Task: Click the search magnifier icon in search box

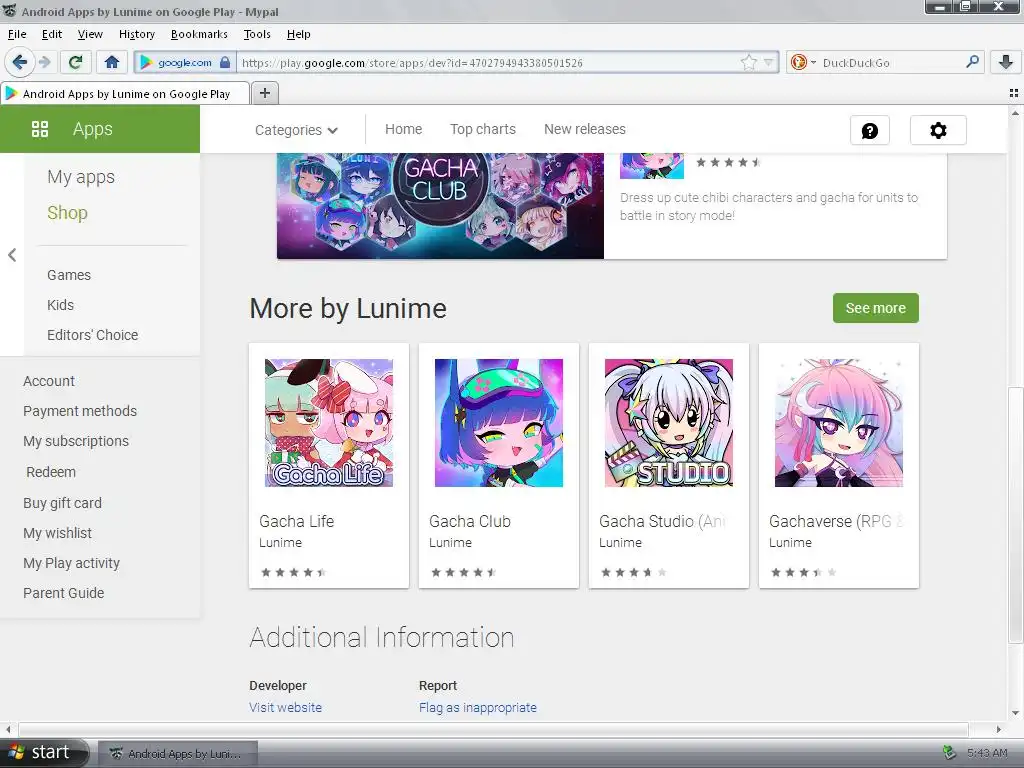Action: click(972, 62)
